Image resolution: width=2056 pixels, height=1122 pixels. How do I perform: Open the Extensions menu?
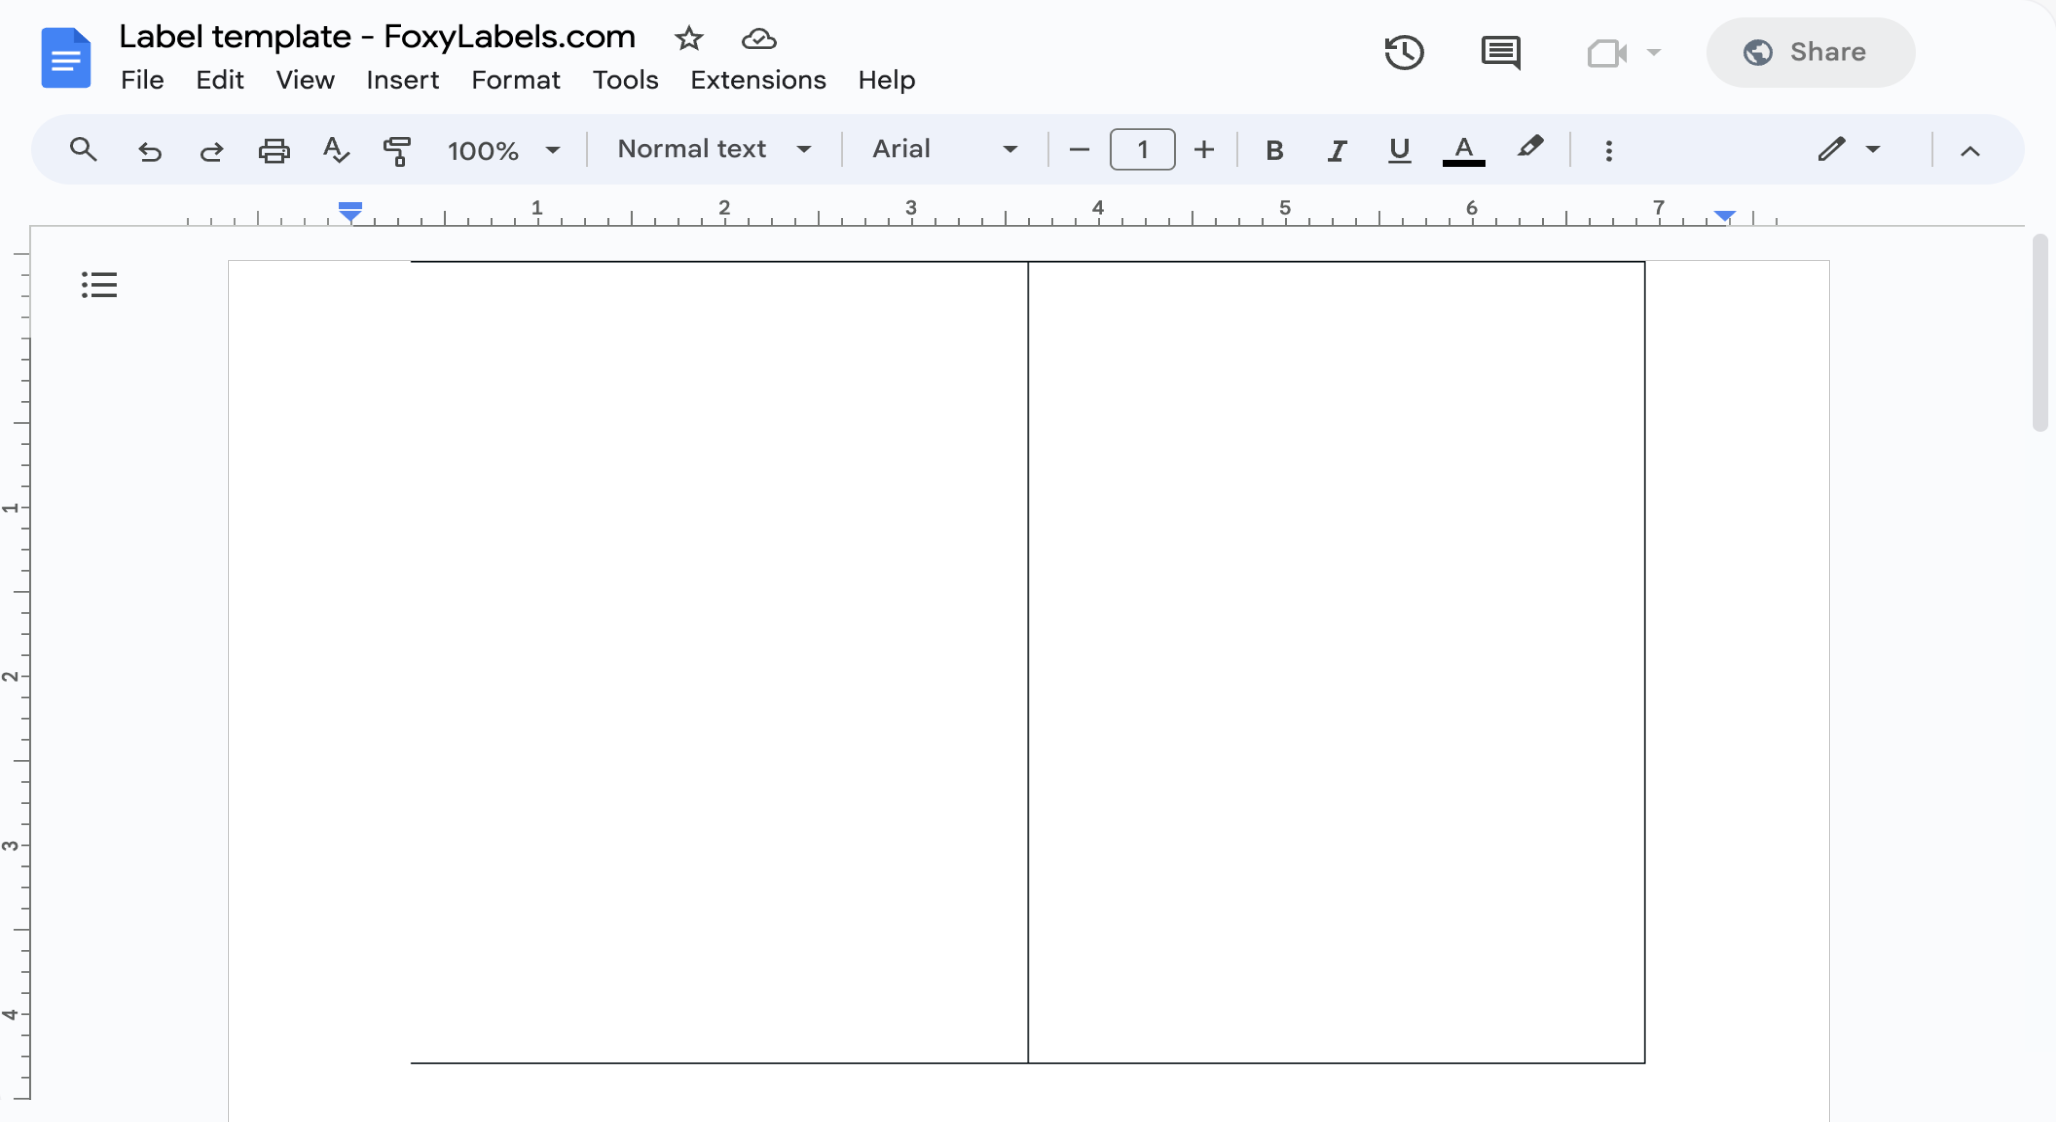pyautogui.click(x=758, y=80)
